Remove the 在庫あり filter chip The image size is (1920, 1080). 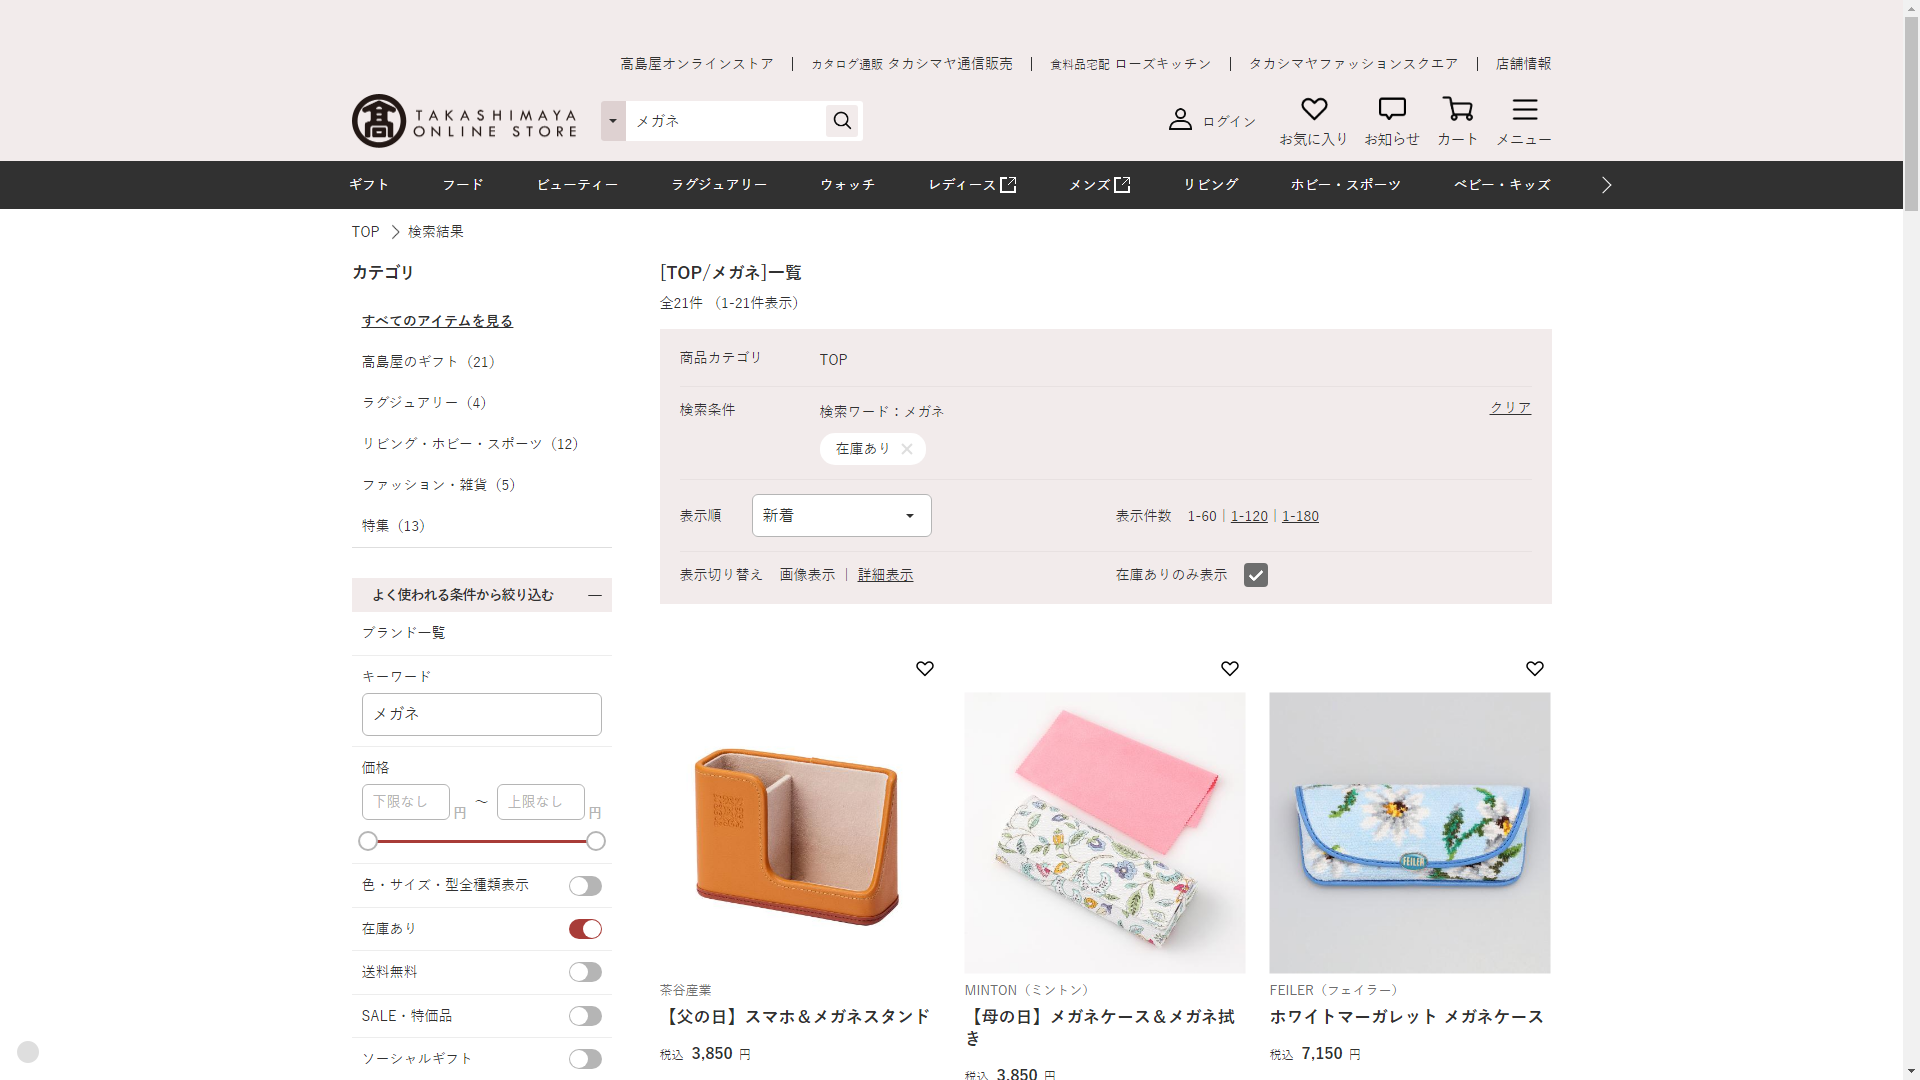906,449
